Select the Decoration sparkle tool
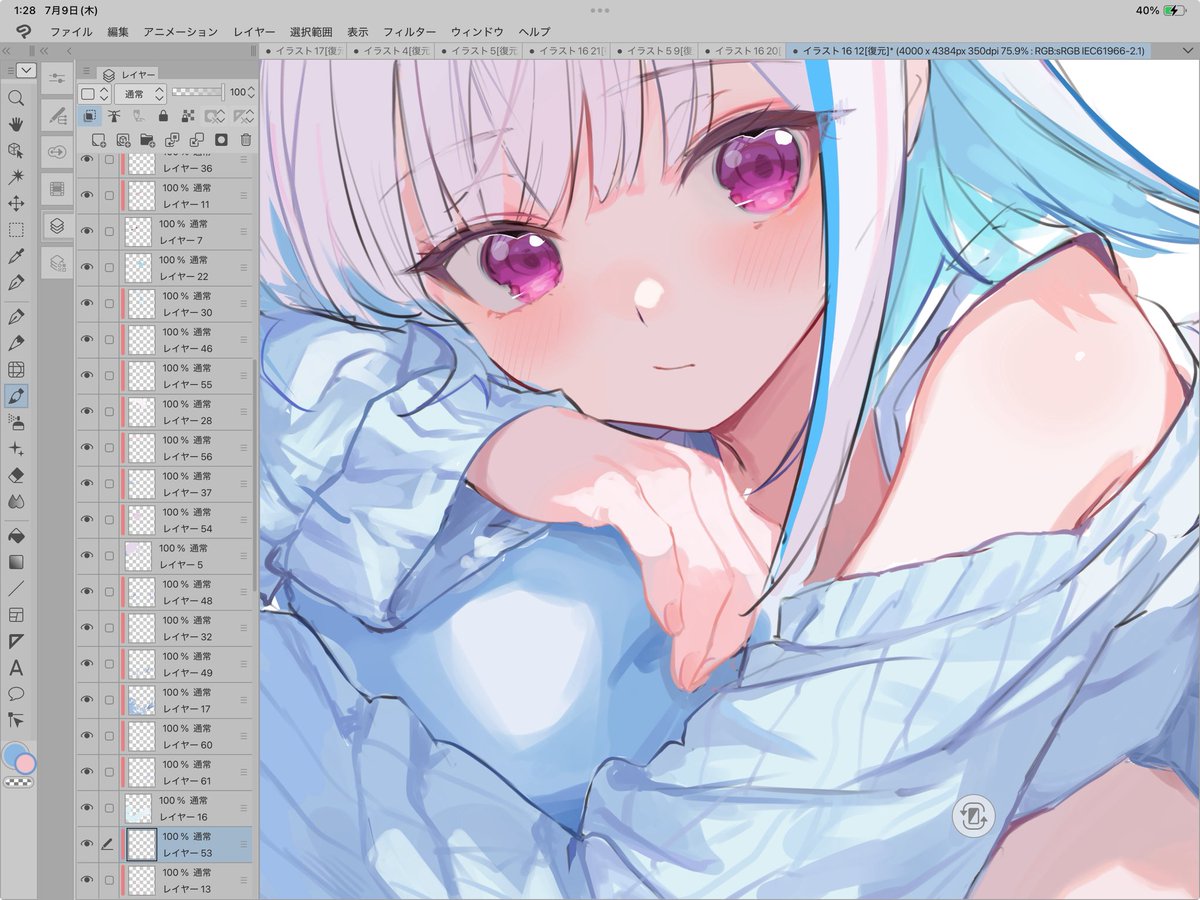This screenshot has height=900, width=1200. click(x=16, y=449)
